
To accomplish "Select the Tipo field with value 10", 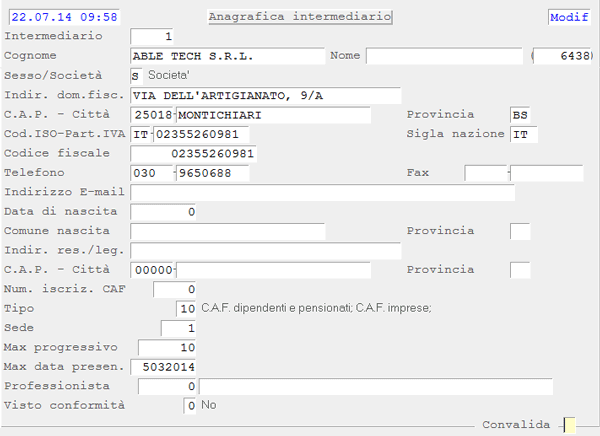I will click(184, 308).
